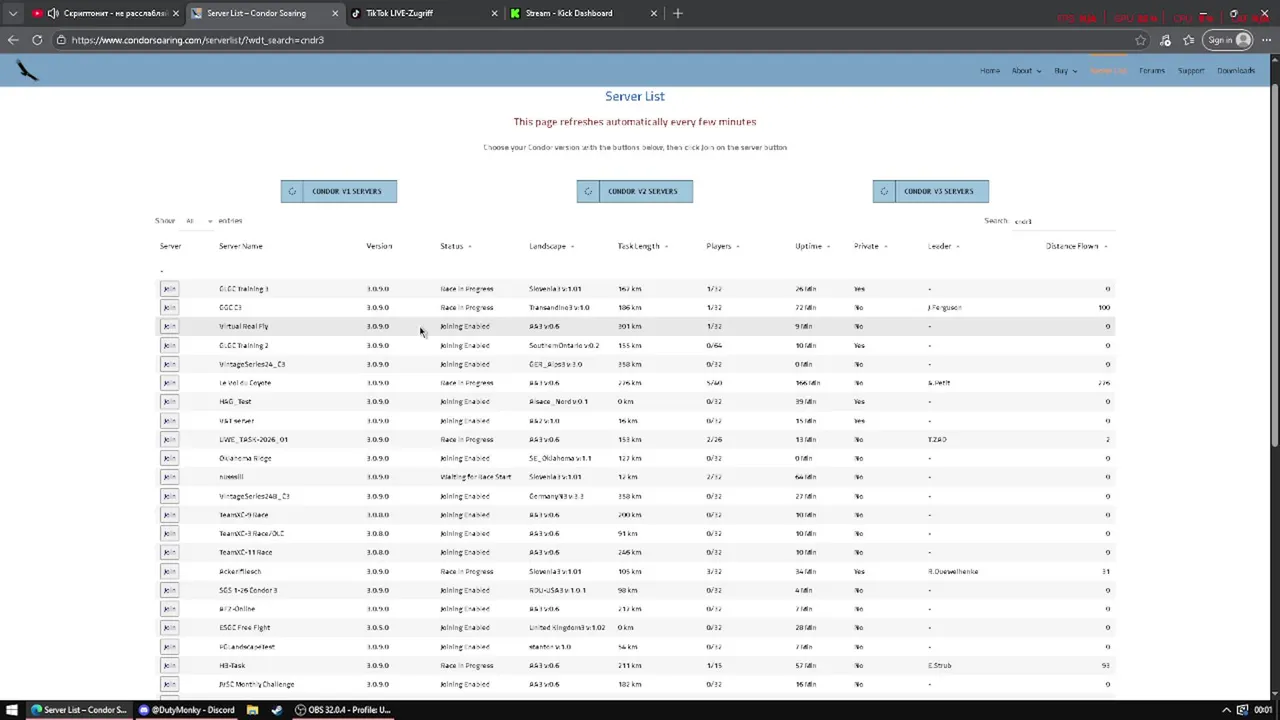Open the Show entries dropdown
Screen dimensions: 1280x720
(x=197, y=221)
